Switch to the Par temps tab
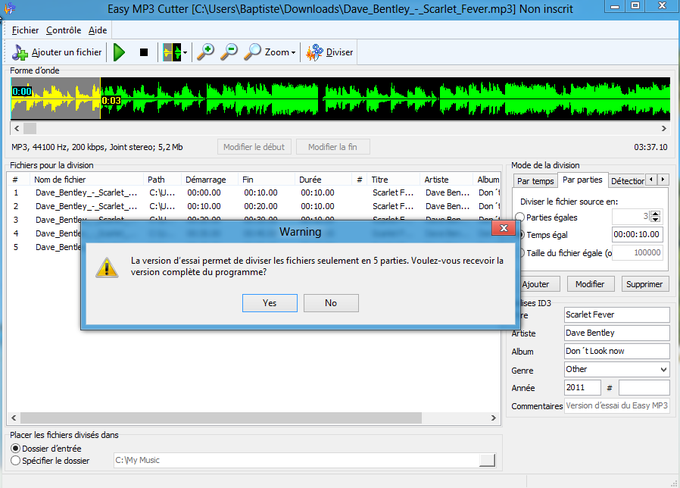The height and width of the screenshot is (488, 680). 535,181
